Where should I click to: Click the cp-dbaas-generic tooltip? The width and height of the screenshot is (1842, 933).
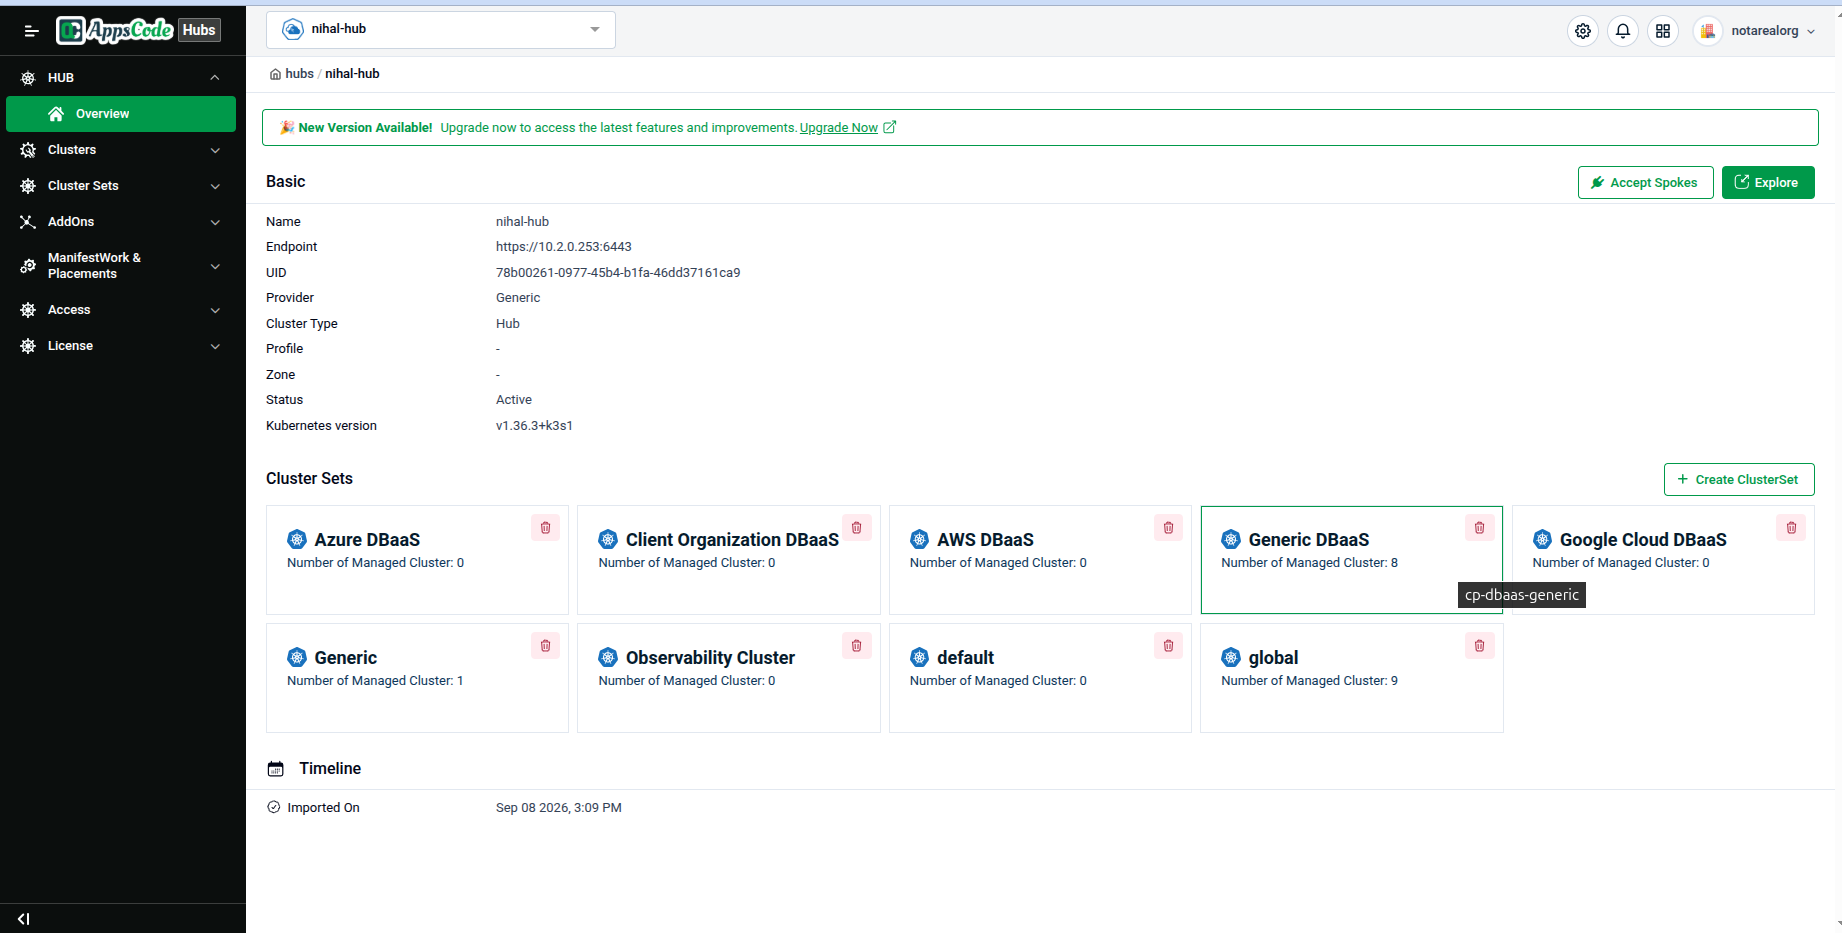(1522, 595)
